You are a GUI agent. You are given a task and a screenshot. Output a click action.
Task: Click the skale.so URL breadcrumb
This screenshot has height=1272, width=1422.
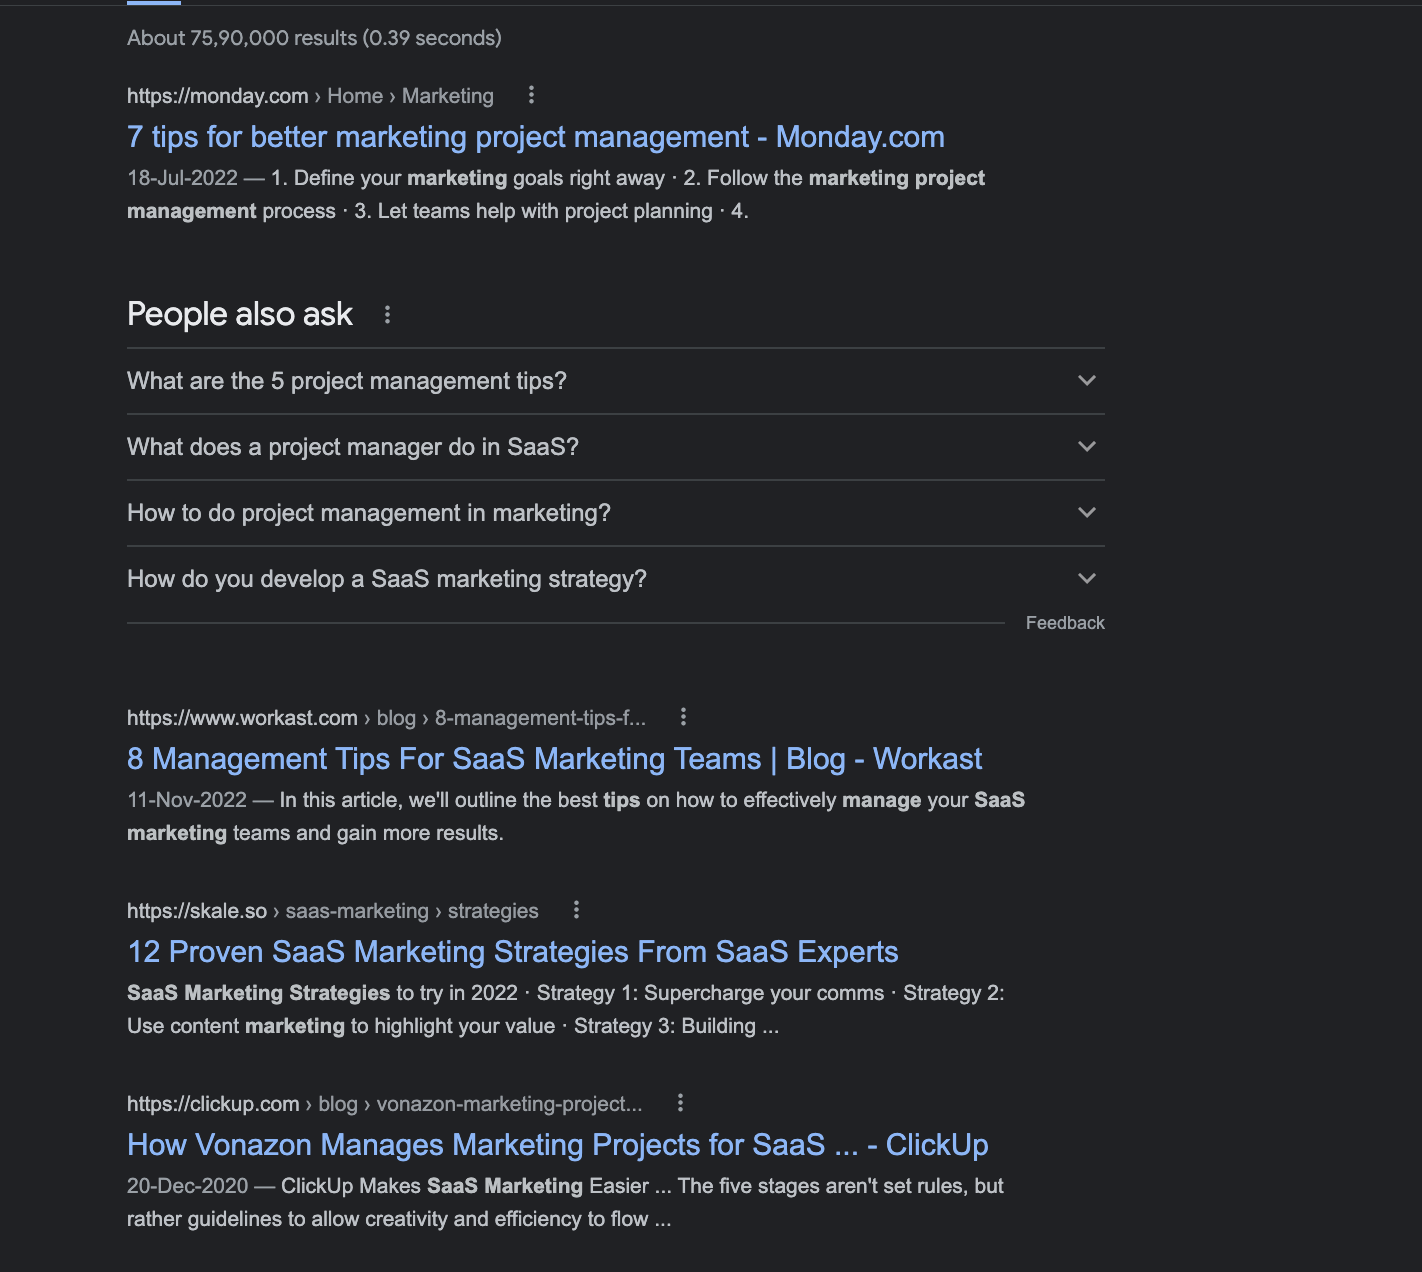pyautogui.click(x=332, y=911)
